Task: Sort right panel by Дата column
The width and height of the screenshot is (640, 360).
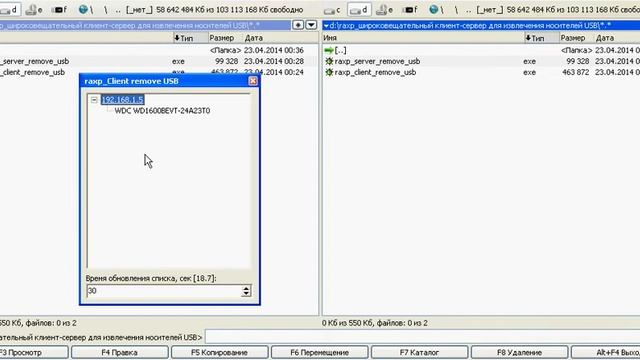Action: click(617, 38)
